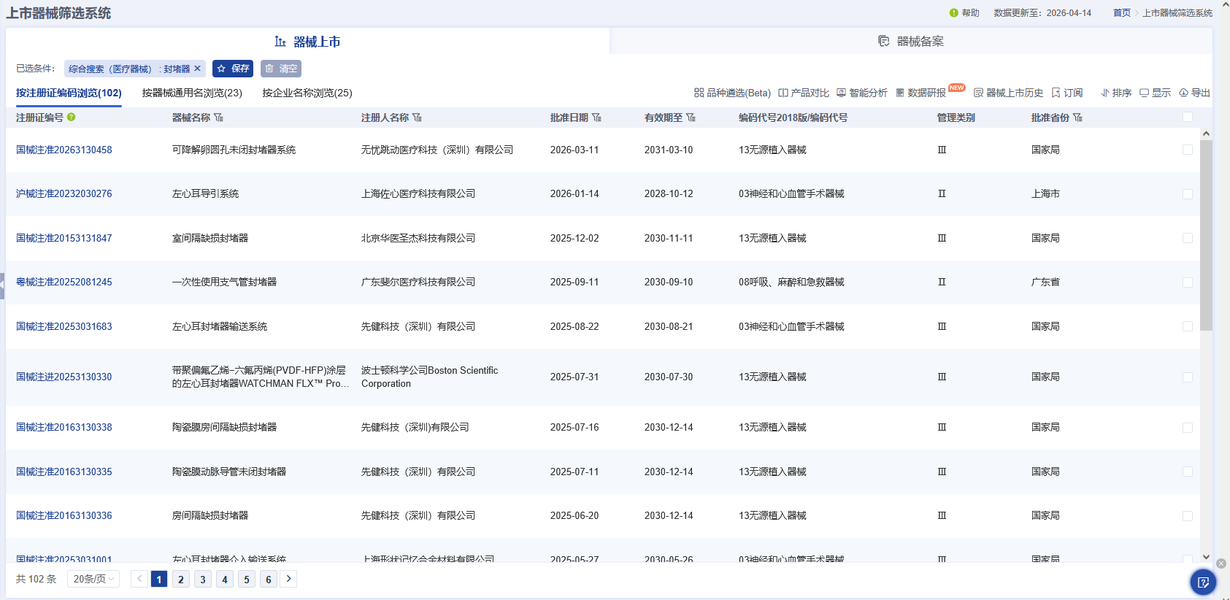The image size is (1230, 600).
Task: Check the row for 国械注准20253031683
Action: click(x=1187, y=326)
